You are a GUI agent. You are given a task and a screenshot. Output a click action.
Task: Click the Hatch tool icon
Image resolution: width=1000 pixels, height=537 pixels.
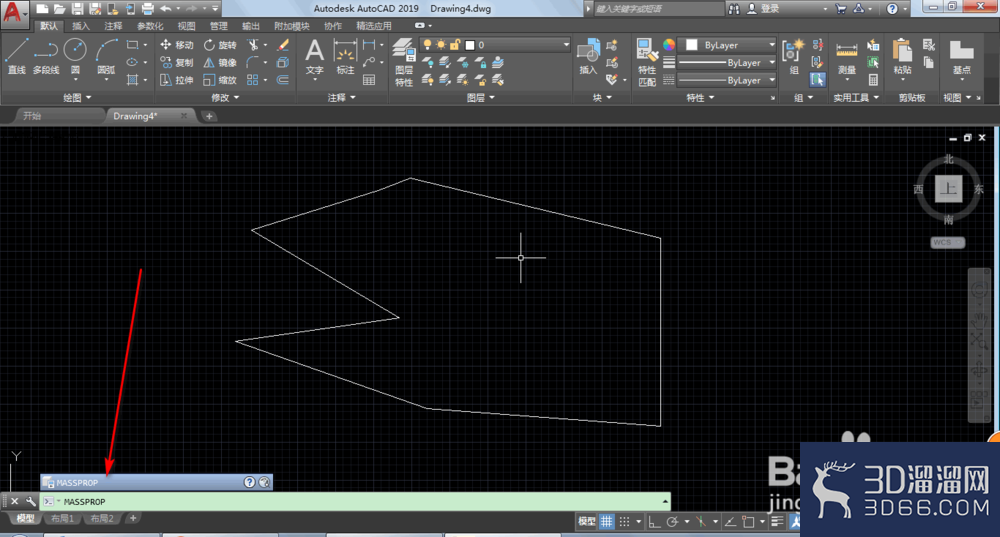(x=133, y=80)
